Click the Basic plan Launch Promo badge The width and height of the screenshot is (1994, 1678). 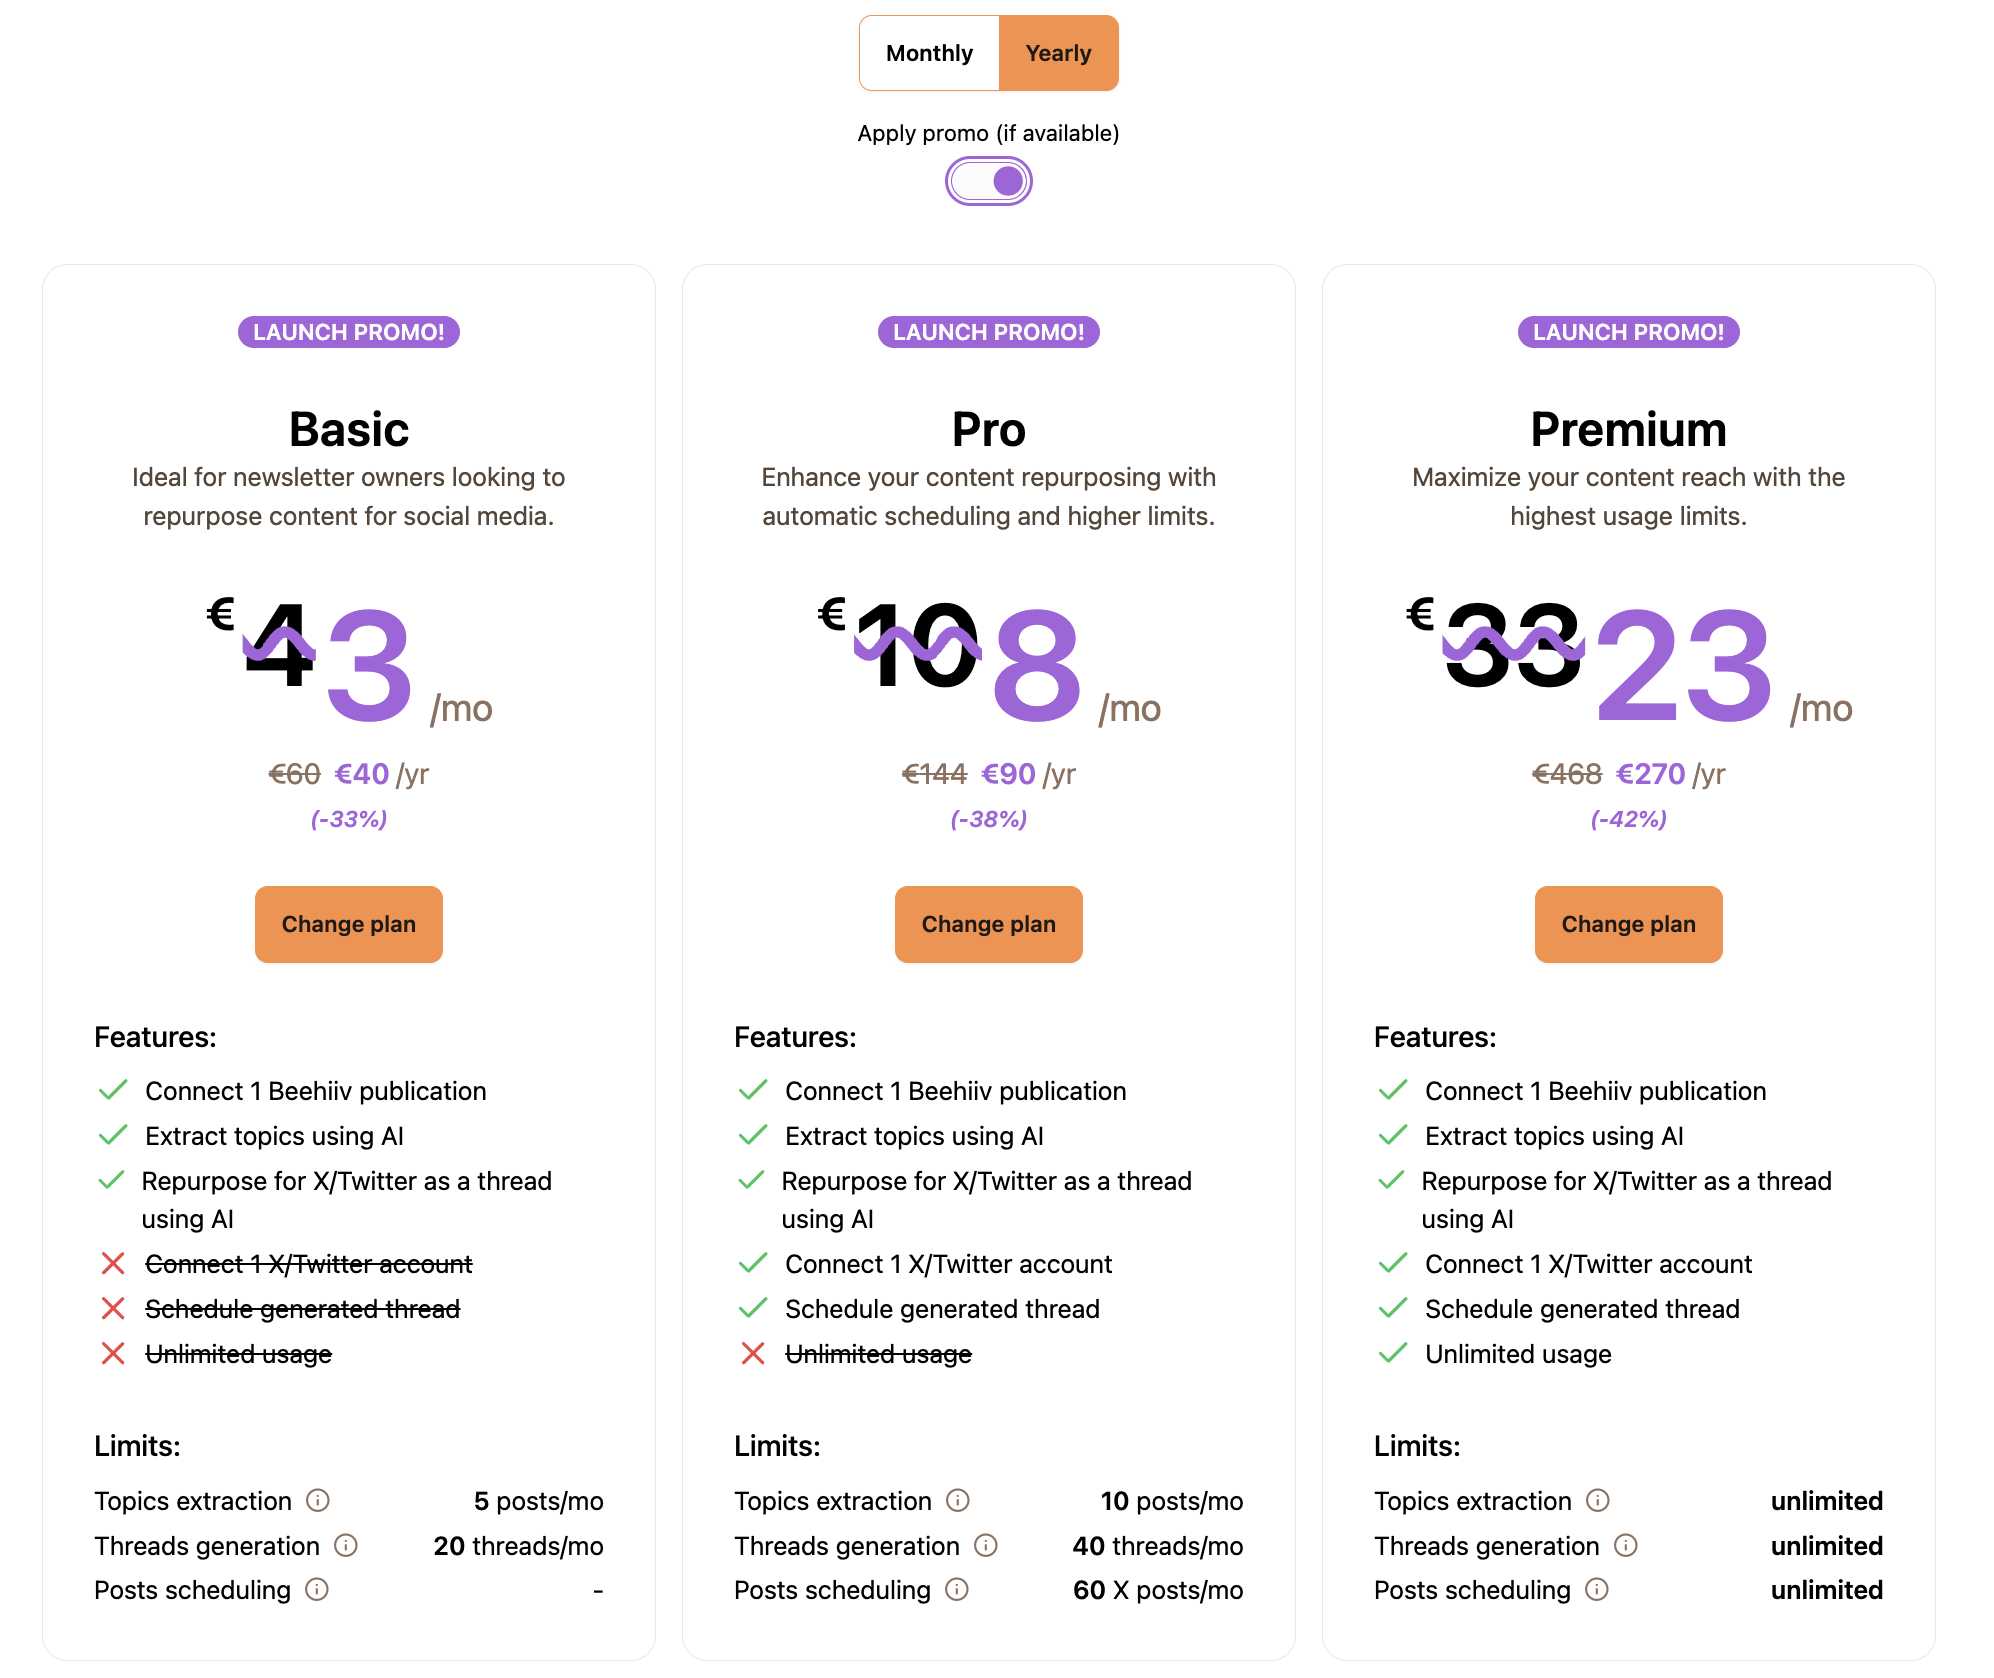point(349,332)
